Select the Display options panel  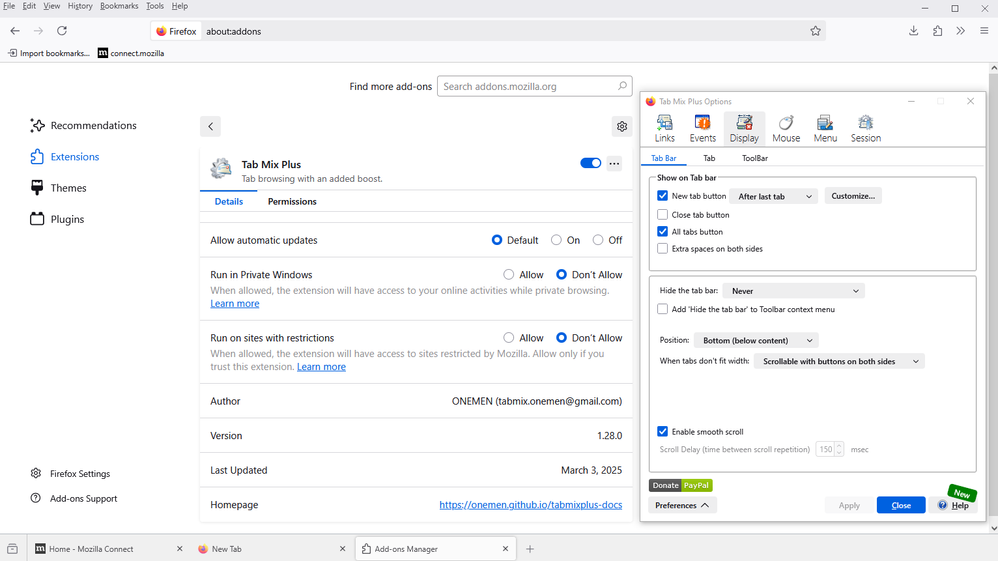point(743,128)
